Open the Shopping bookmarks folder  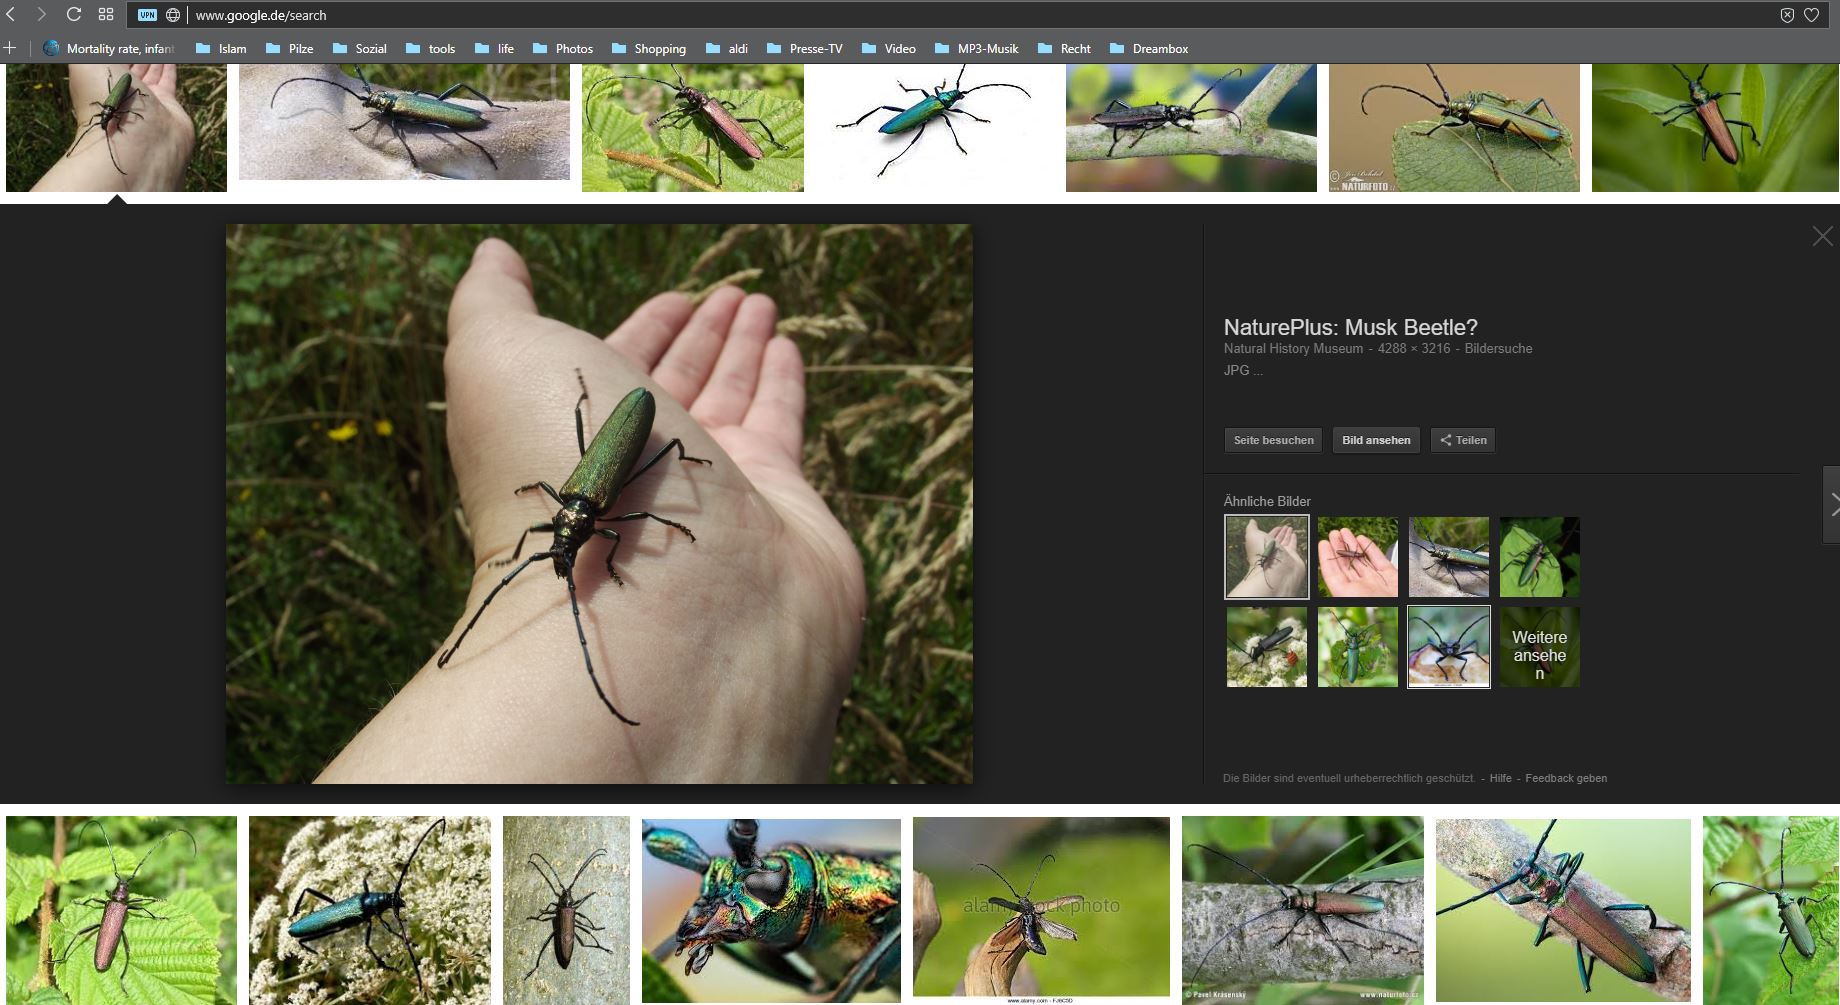click(649, 48)
